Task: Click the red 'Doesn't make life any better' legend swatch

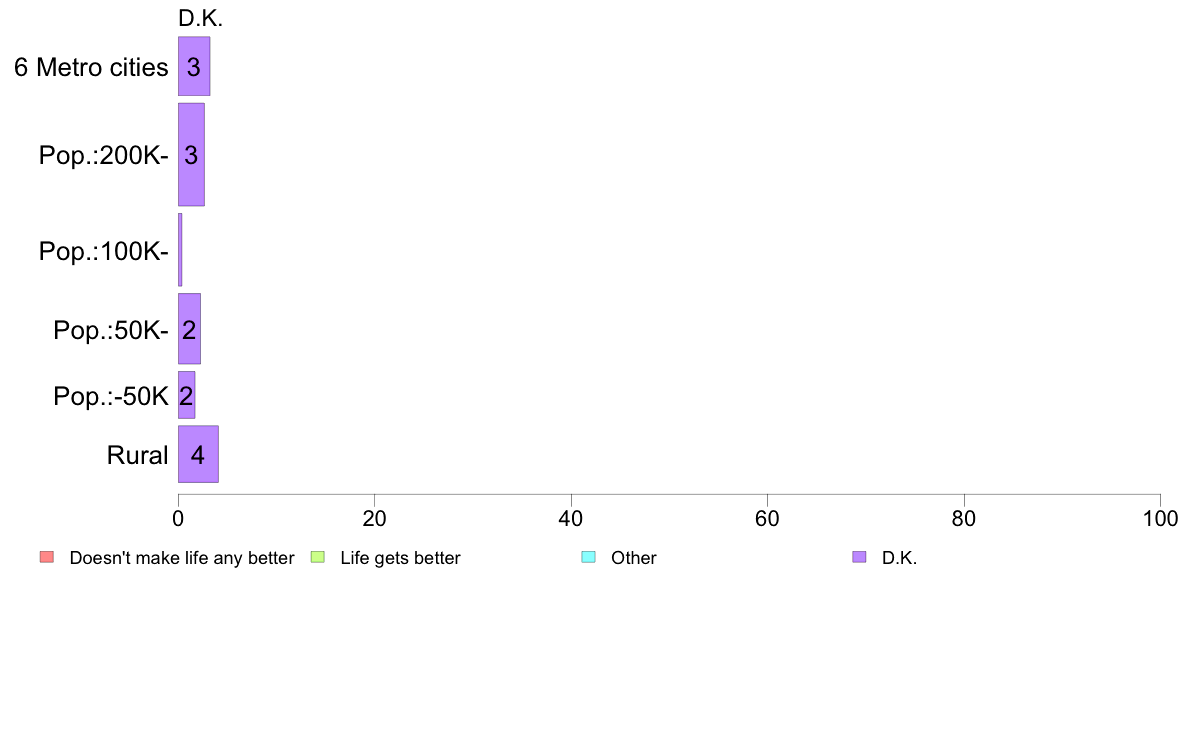Action: point(46,557)
